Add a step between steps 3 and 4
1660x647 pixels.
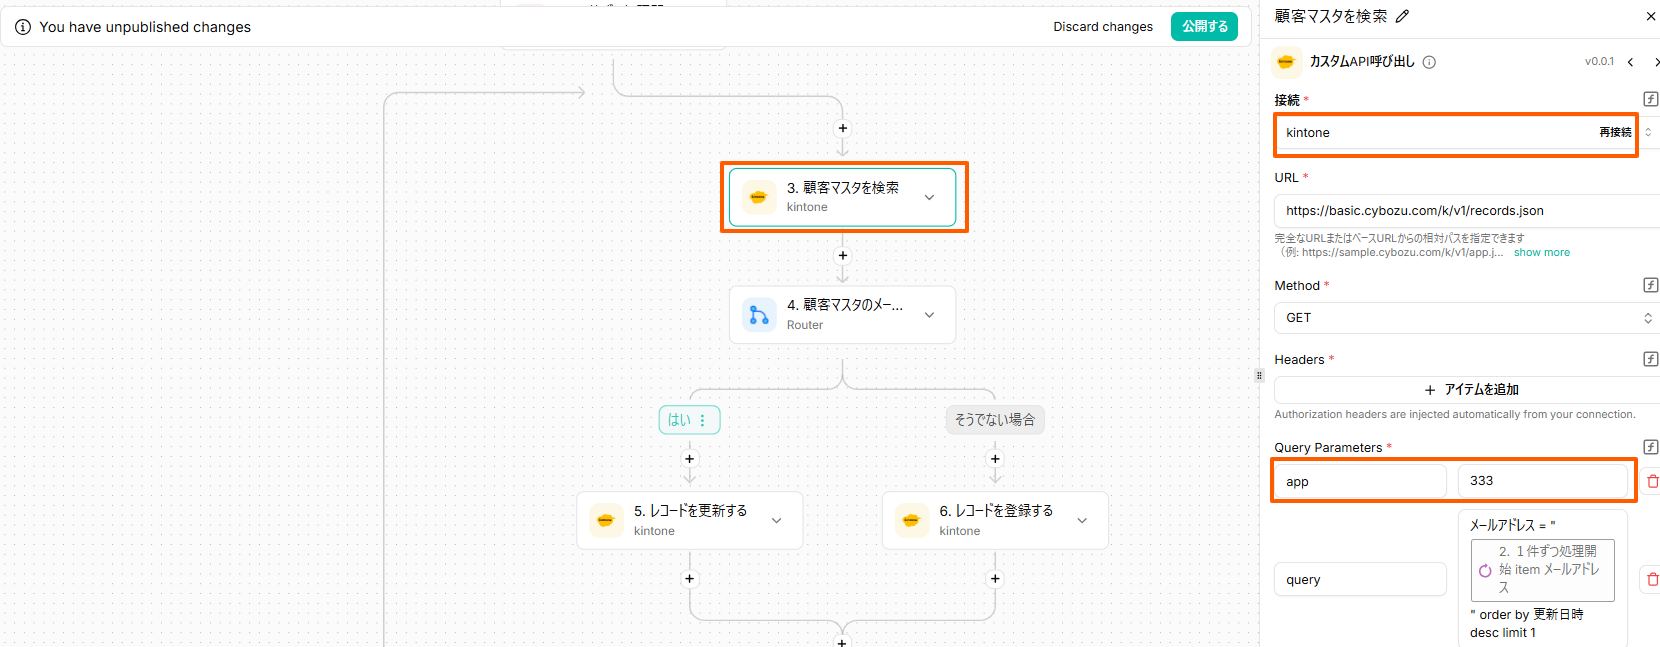tap(842, 255)
